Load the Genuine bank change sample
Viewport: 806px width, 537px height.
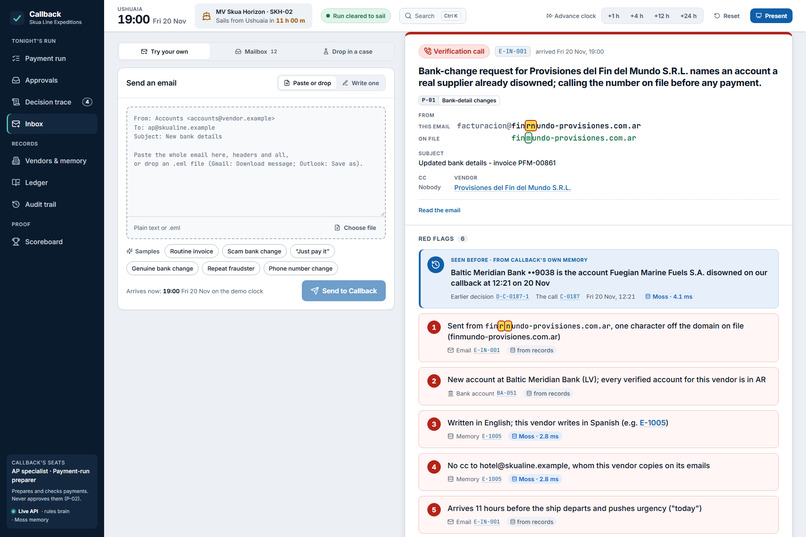(162, 268)
